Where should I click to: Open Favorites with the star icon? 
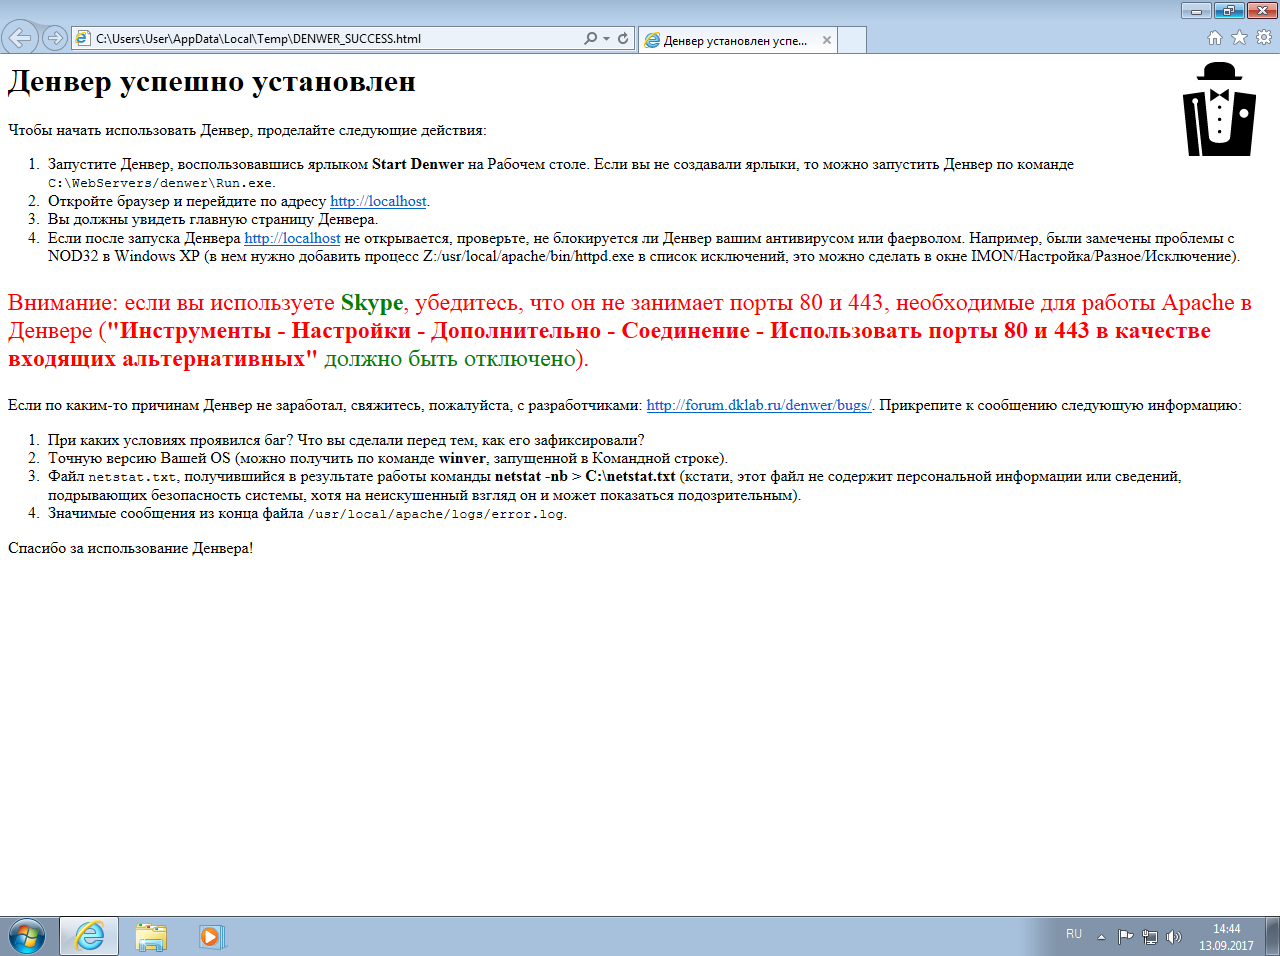tap(1239, 38)
